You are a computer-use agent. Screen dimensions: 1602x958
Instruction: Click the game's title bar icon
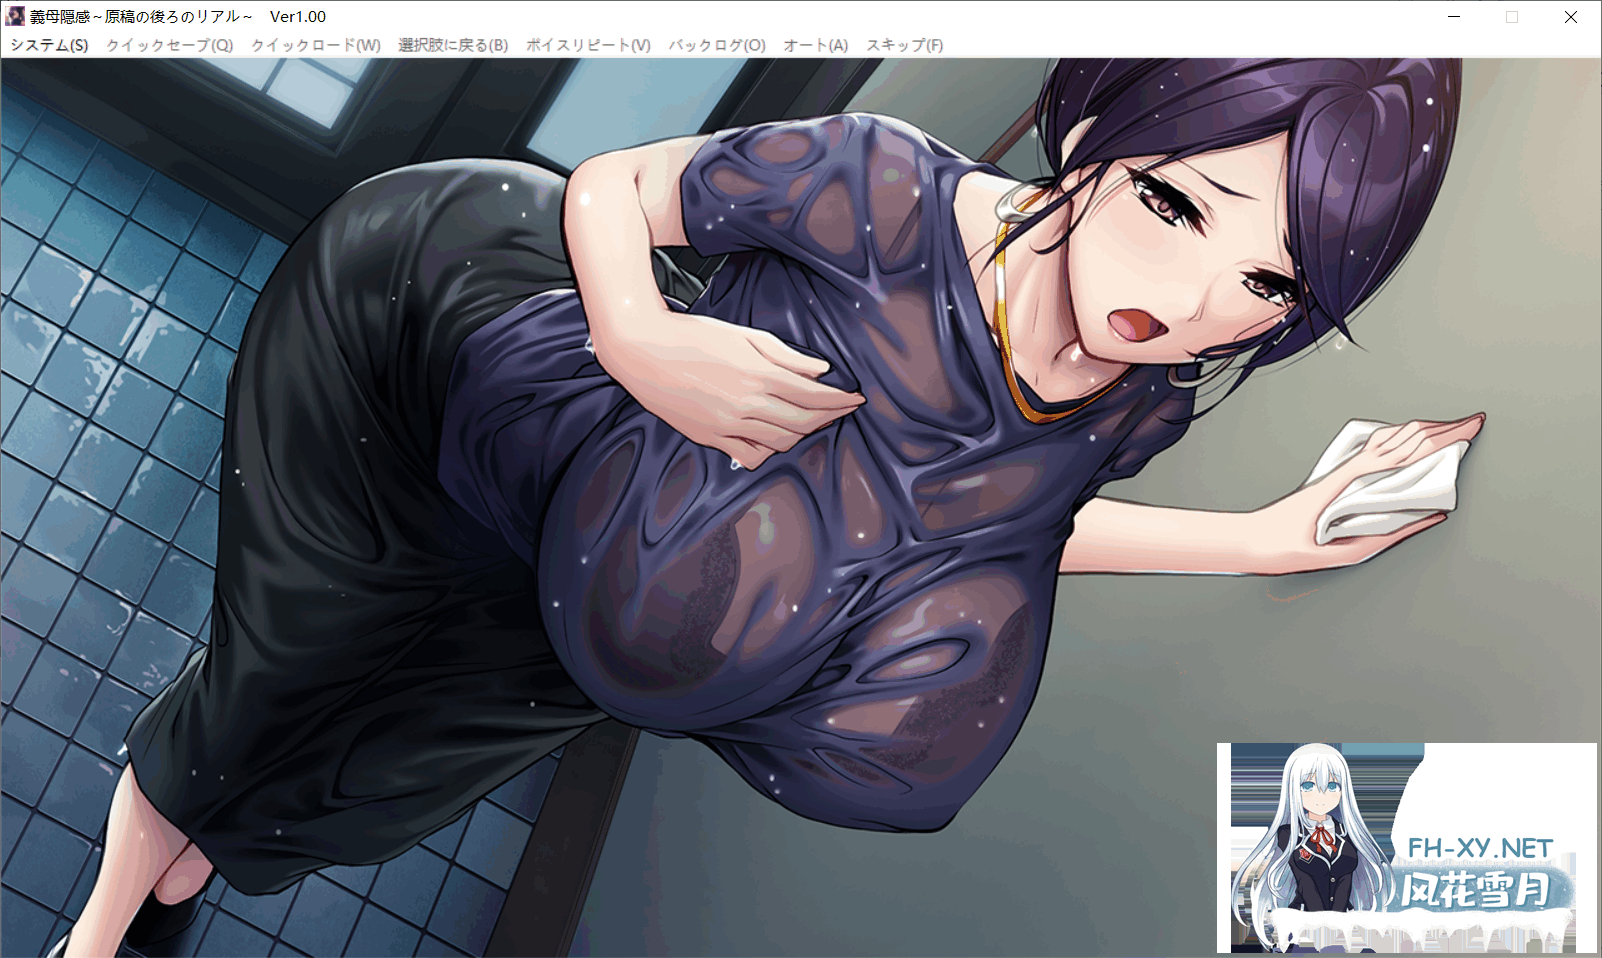16,16
